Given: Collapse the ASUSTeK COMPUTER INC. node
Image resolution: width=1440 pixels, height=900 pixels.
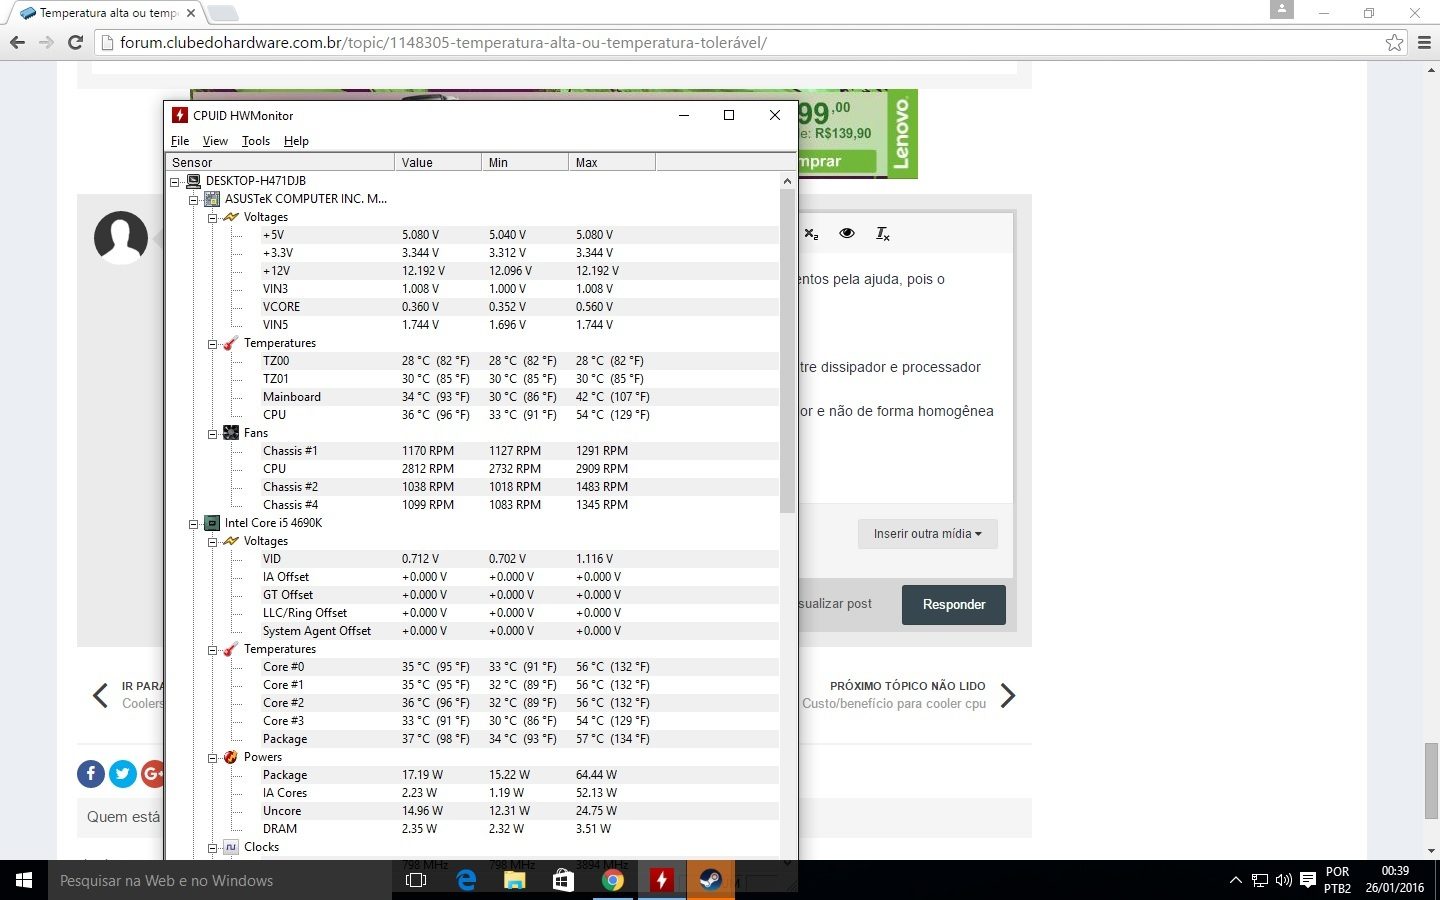Looking at the screenshot, I should [194, 200].
